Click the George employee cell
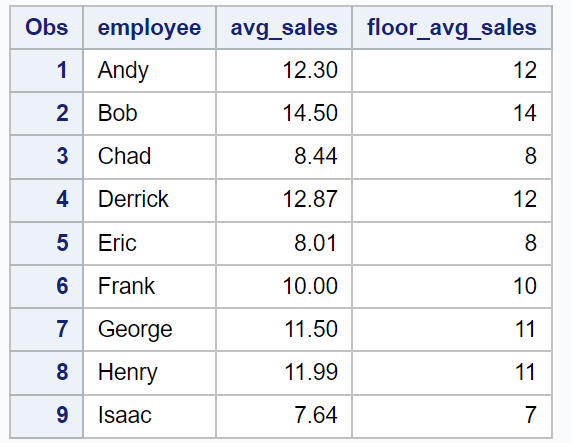571x443 pixels. pos(149,329)
